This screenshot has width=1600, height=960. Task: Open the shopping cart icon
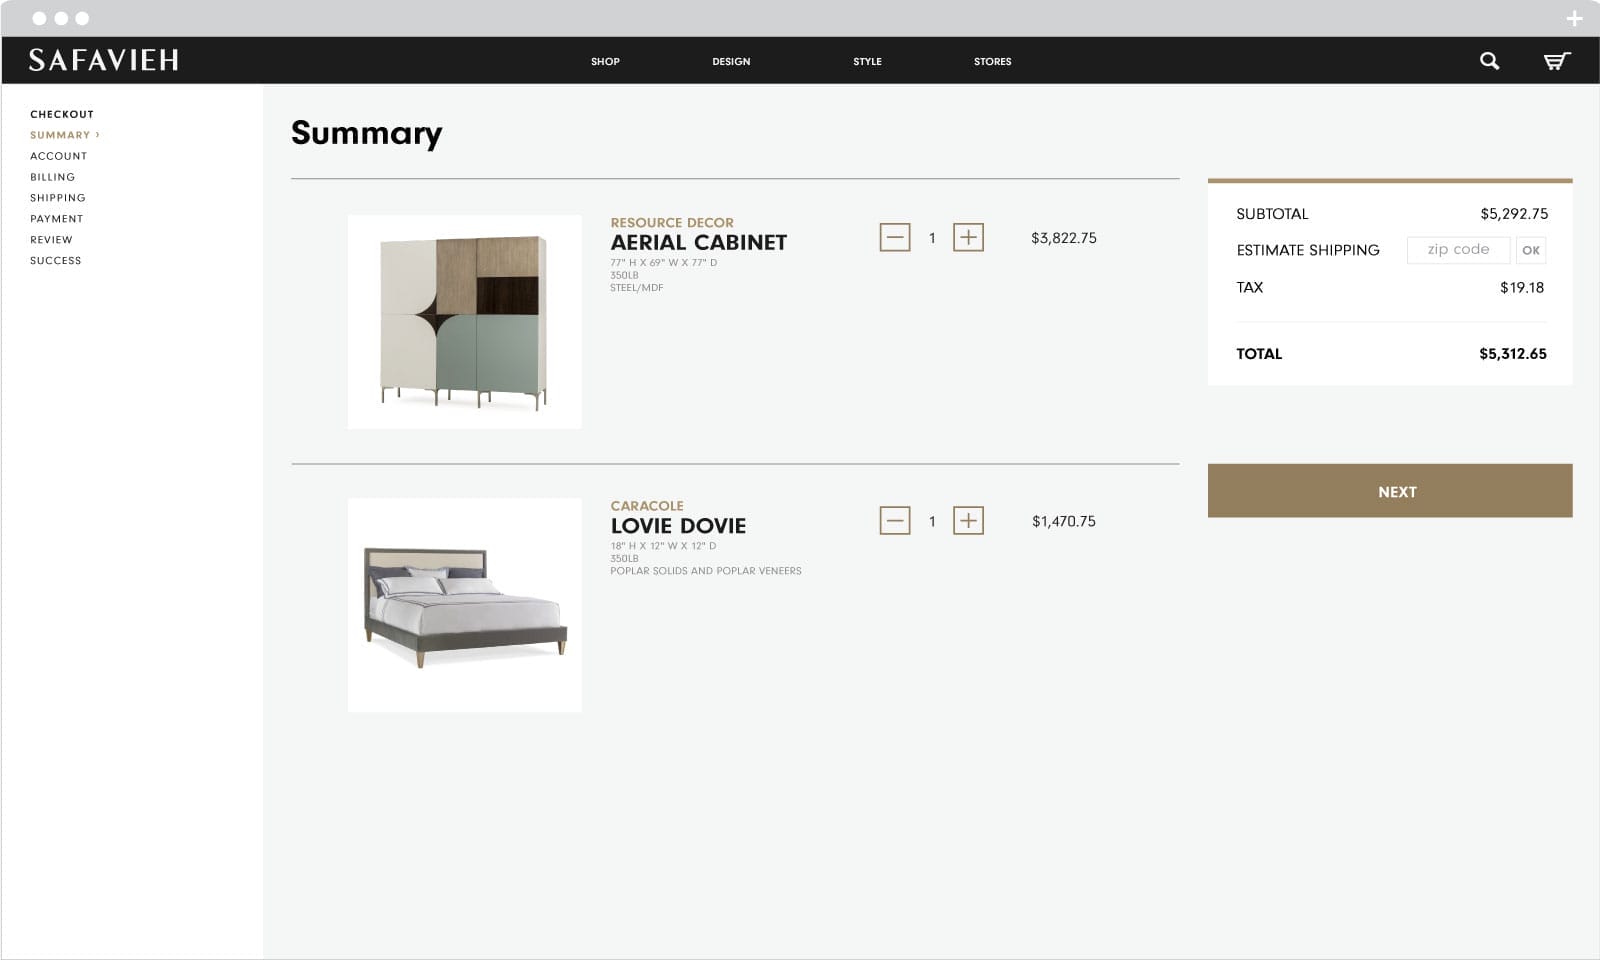(1556, 61)
